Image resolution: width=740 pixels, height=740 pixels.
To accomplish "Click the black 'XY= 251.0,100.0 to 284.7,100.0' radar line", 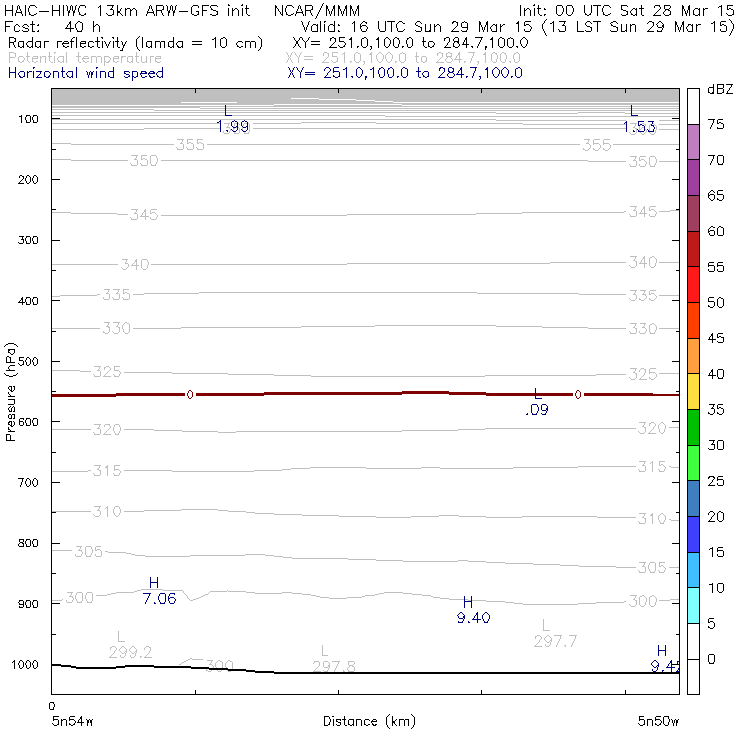I will 410,43.
